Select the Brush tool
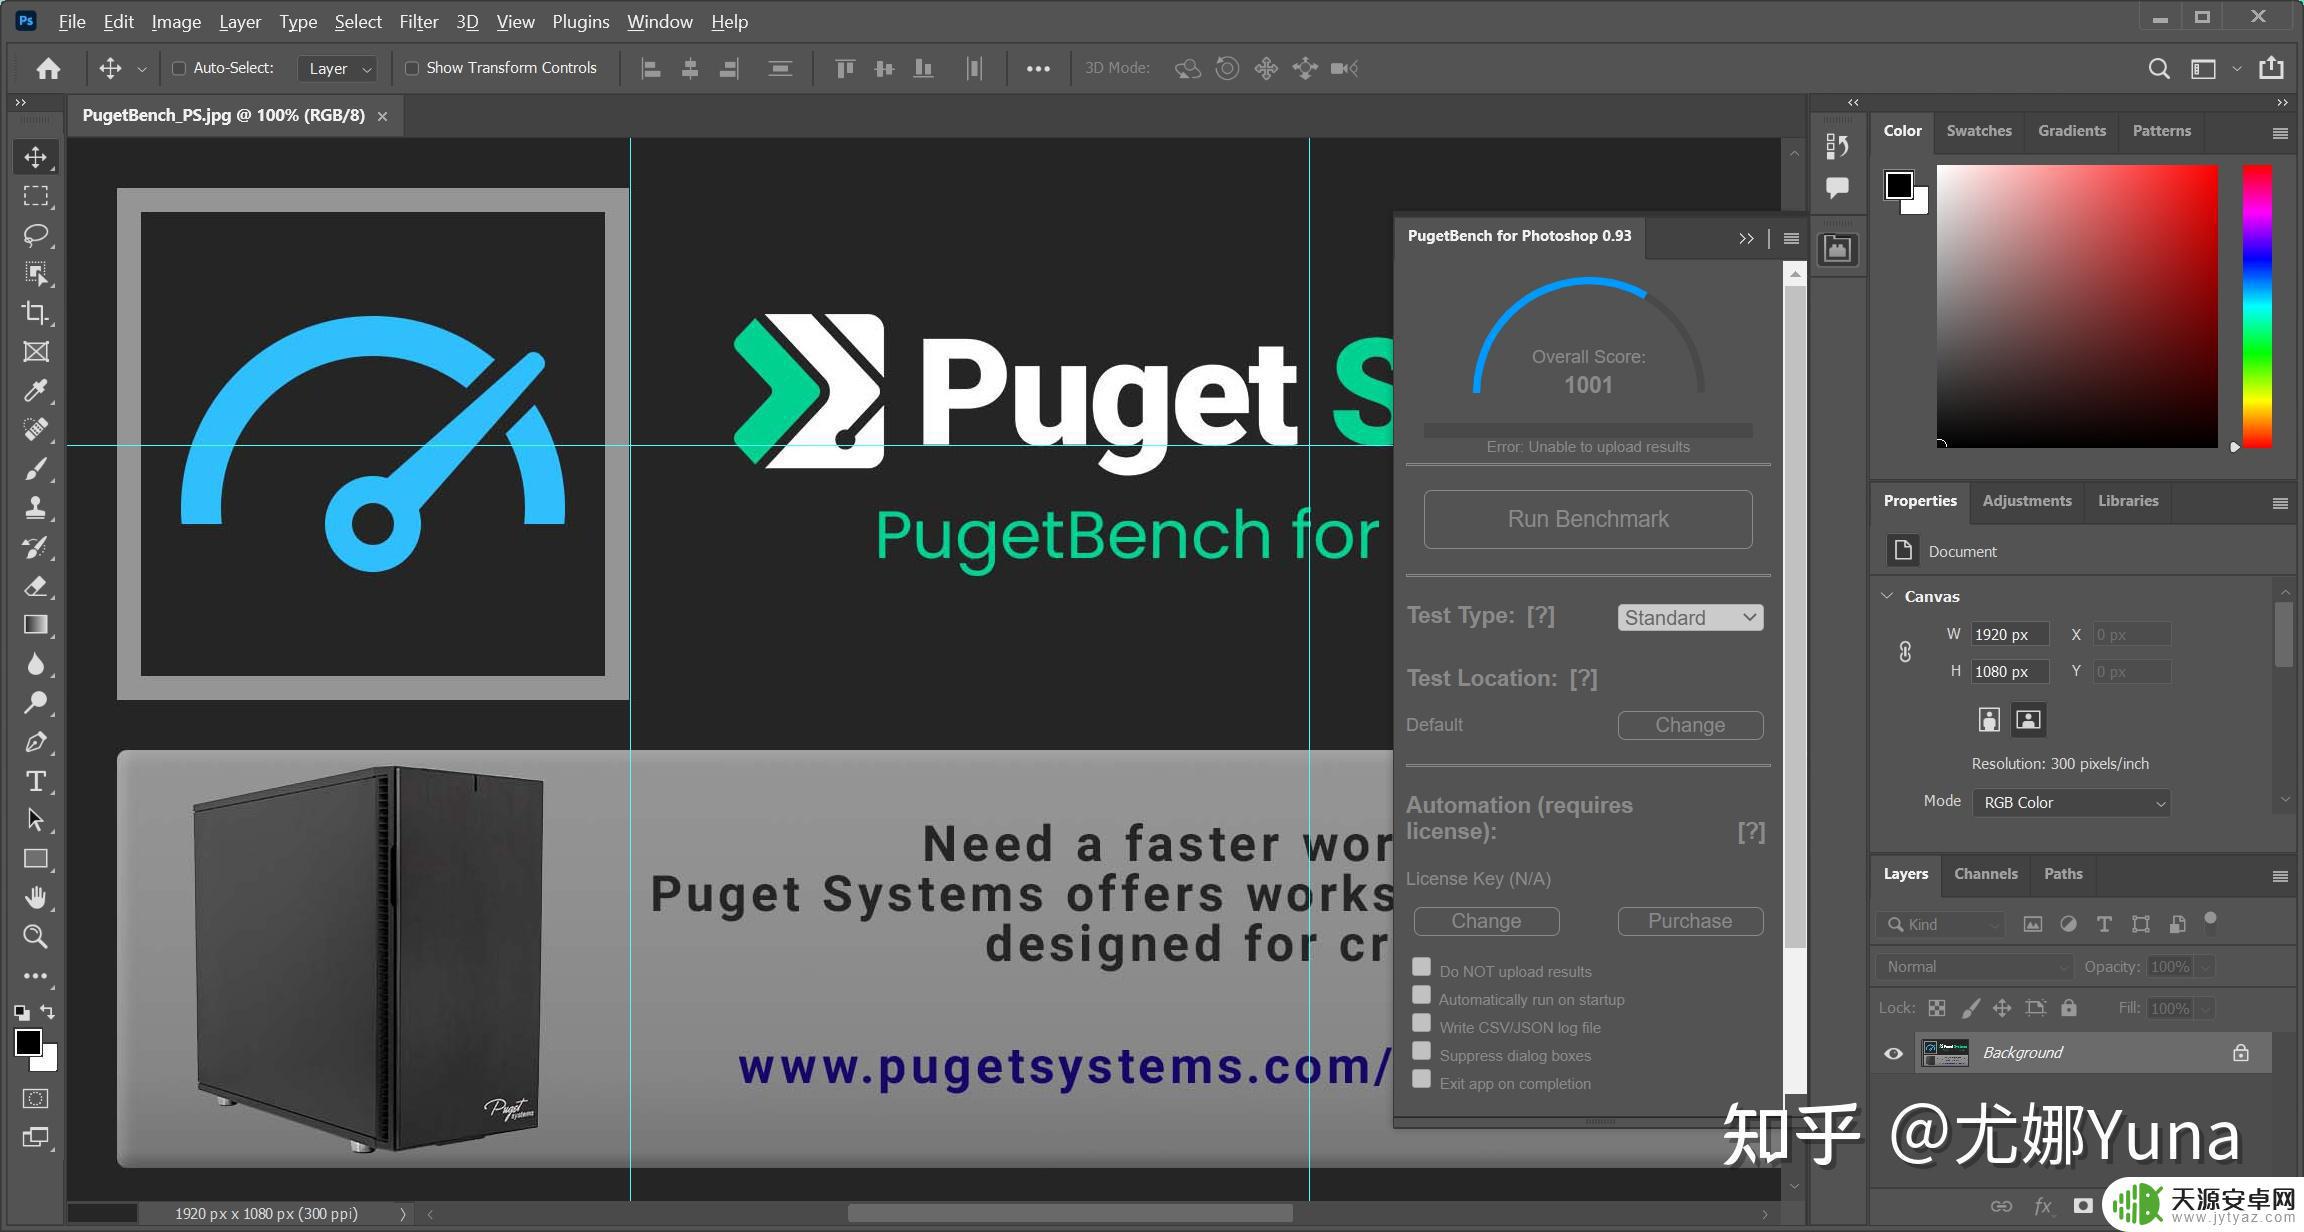Image resolution: width=2304 pixels, height=1232 pixels. tap(36, 469)
